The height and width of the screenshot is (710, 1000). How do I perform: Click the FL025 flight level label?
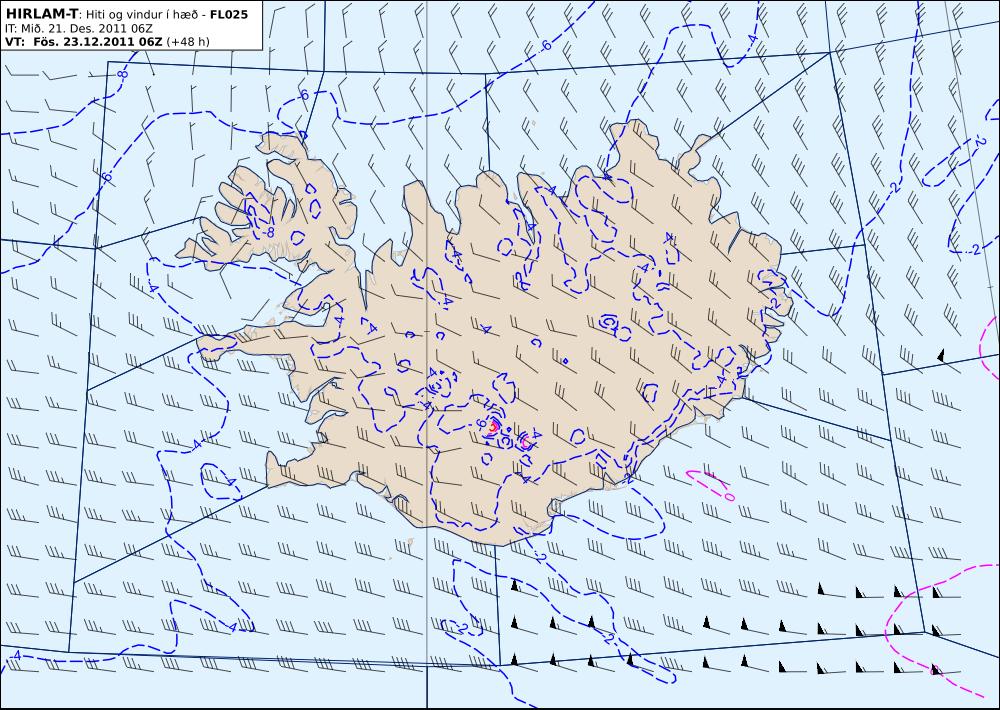point(228,14)
